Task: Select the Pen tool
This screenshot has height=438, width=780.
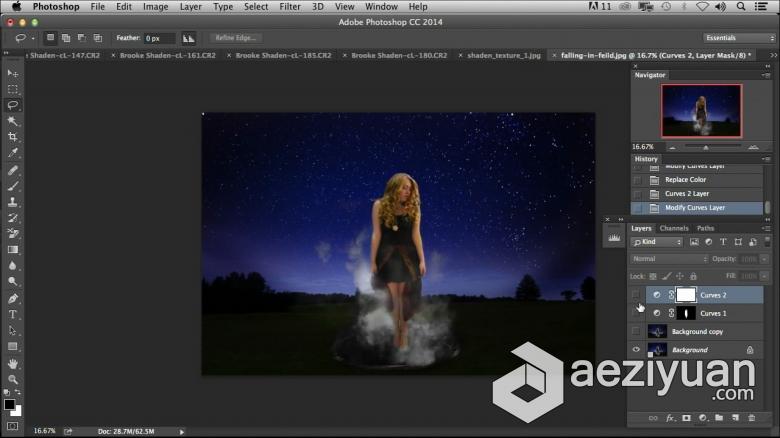Action: pos(12,299)
